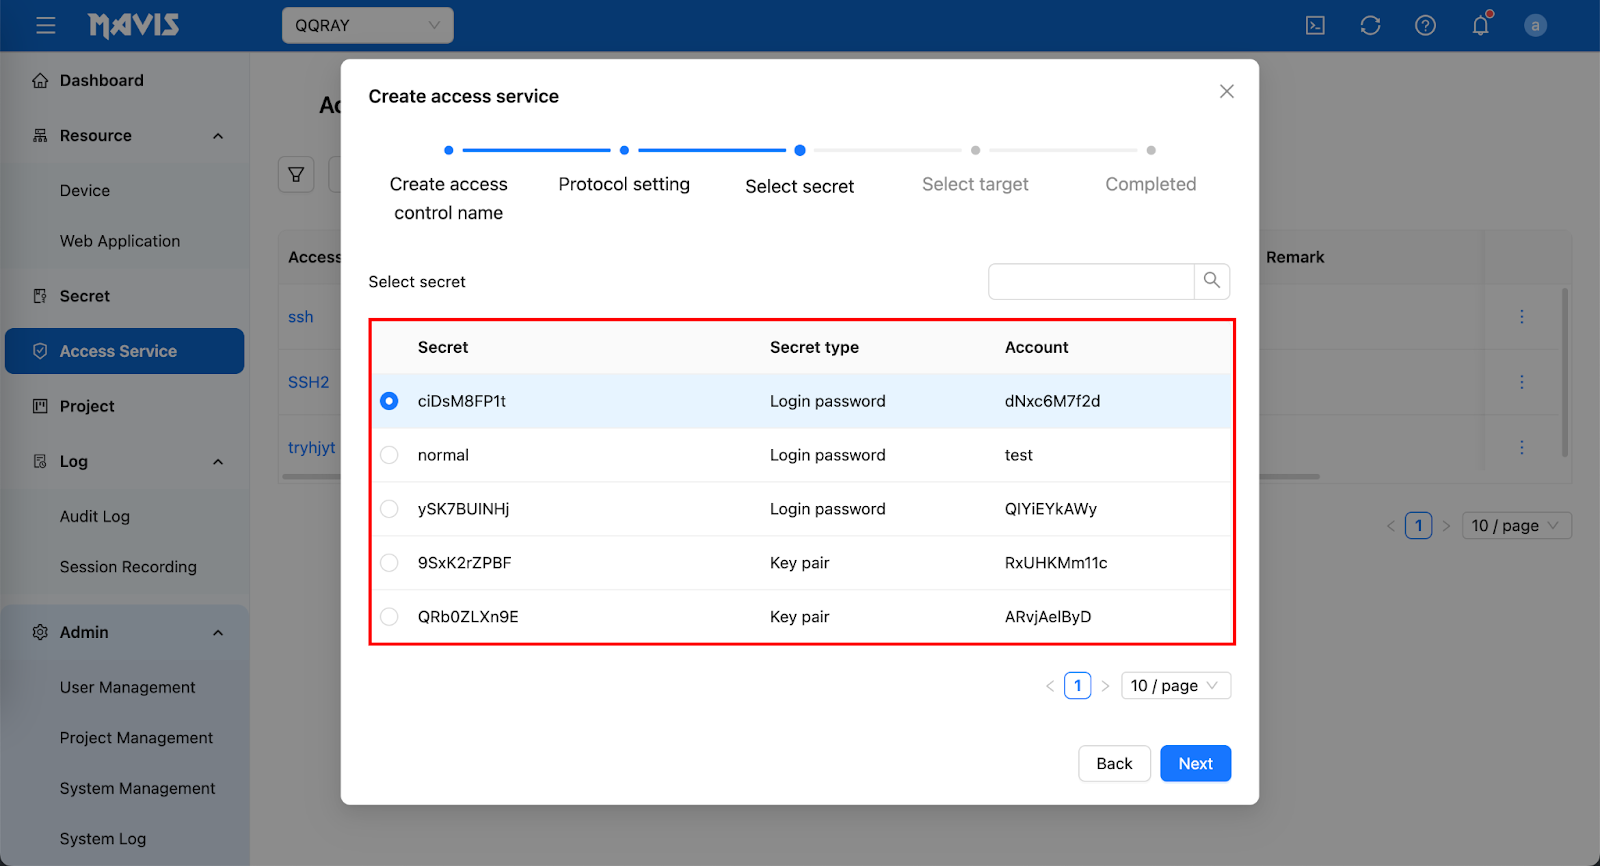Click the Back button

1114,764
